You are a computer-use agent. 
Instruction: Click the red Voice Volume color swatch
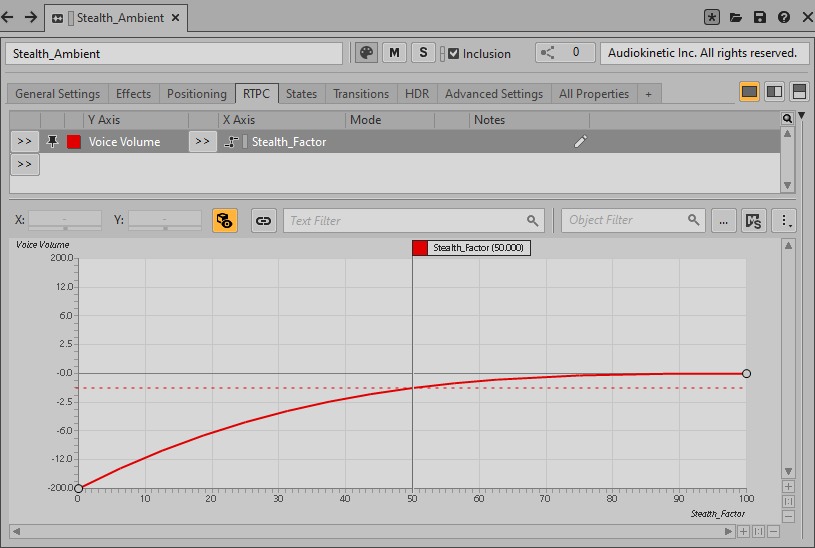point(73,142)
